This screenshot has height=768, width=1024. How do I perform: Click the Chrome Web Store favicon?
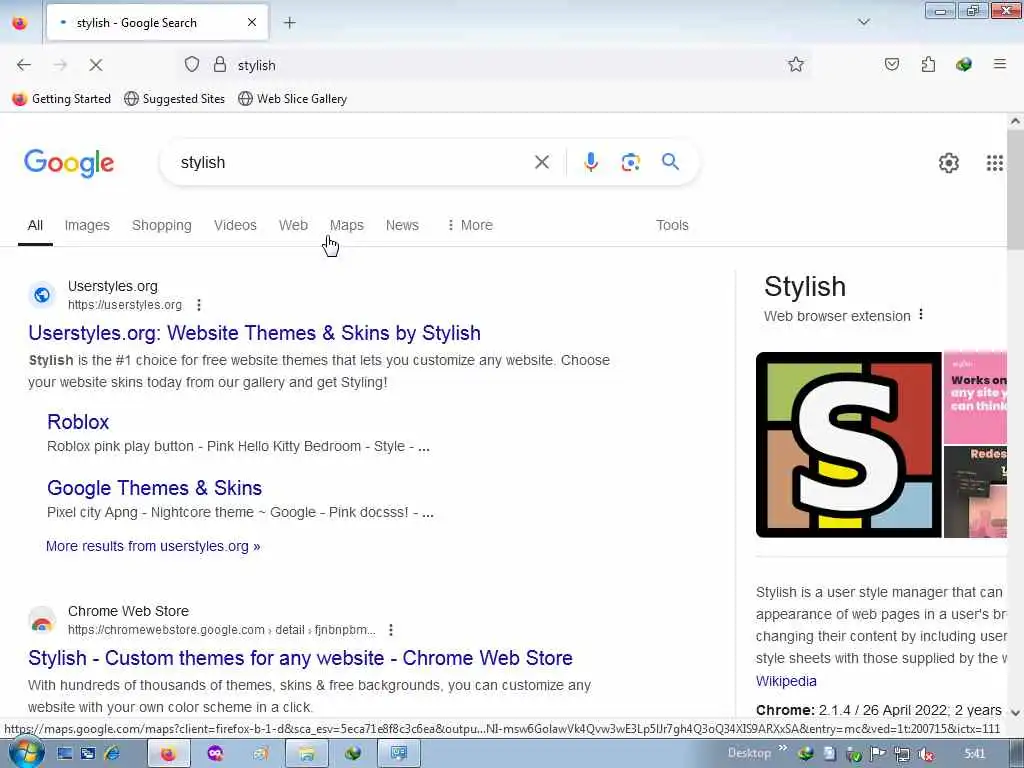pos(41,620)
